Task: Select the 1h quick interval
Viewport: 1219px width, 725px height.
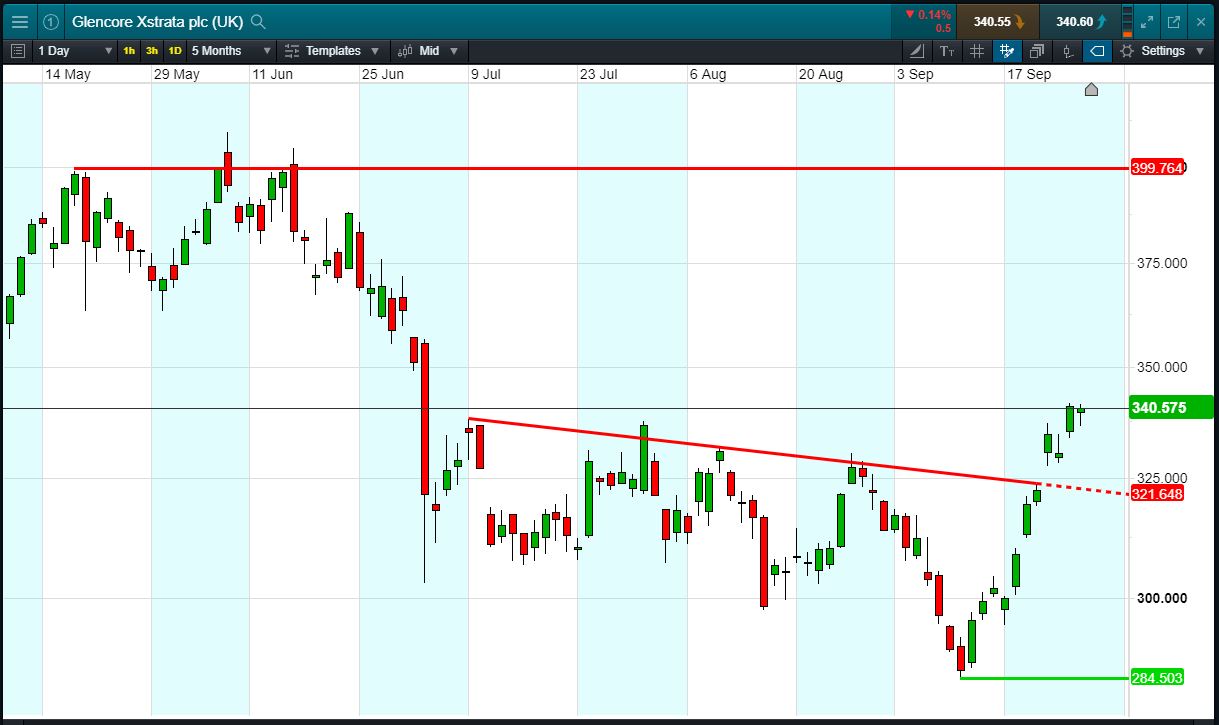Action: 129,51
